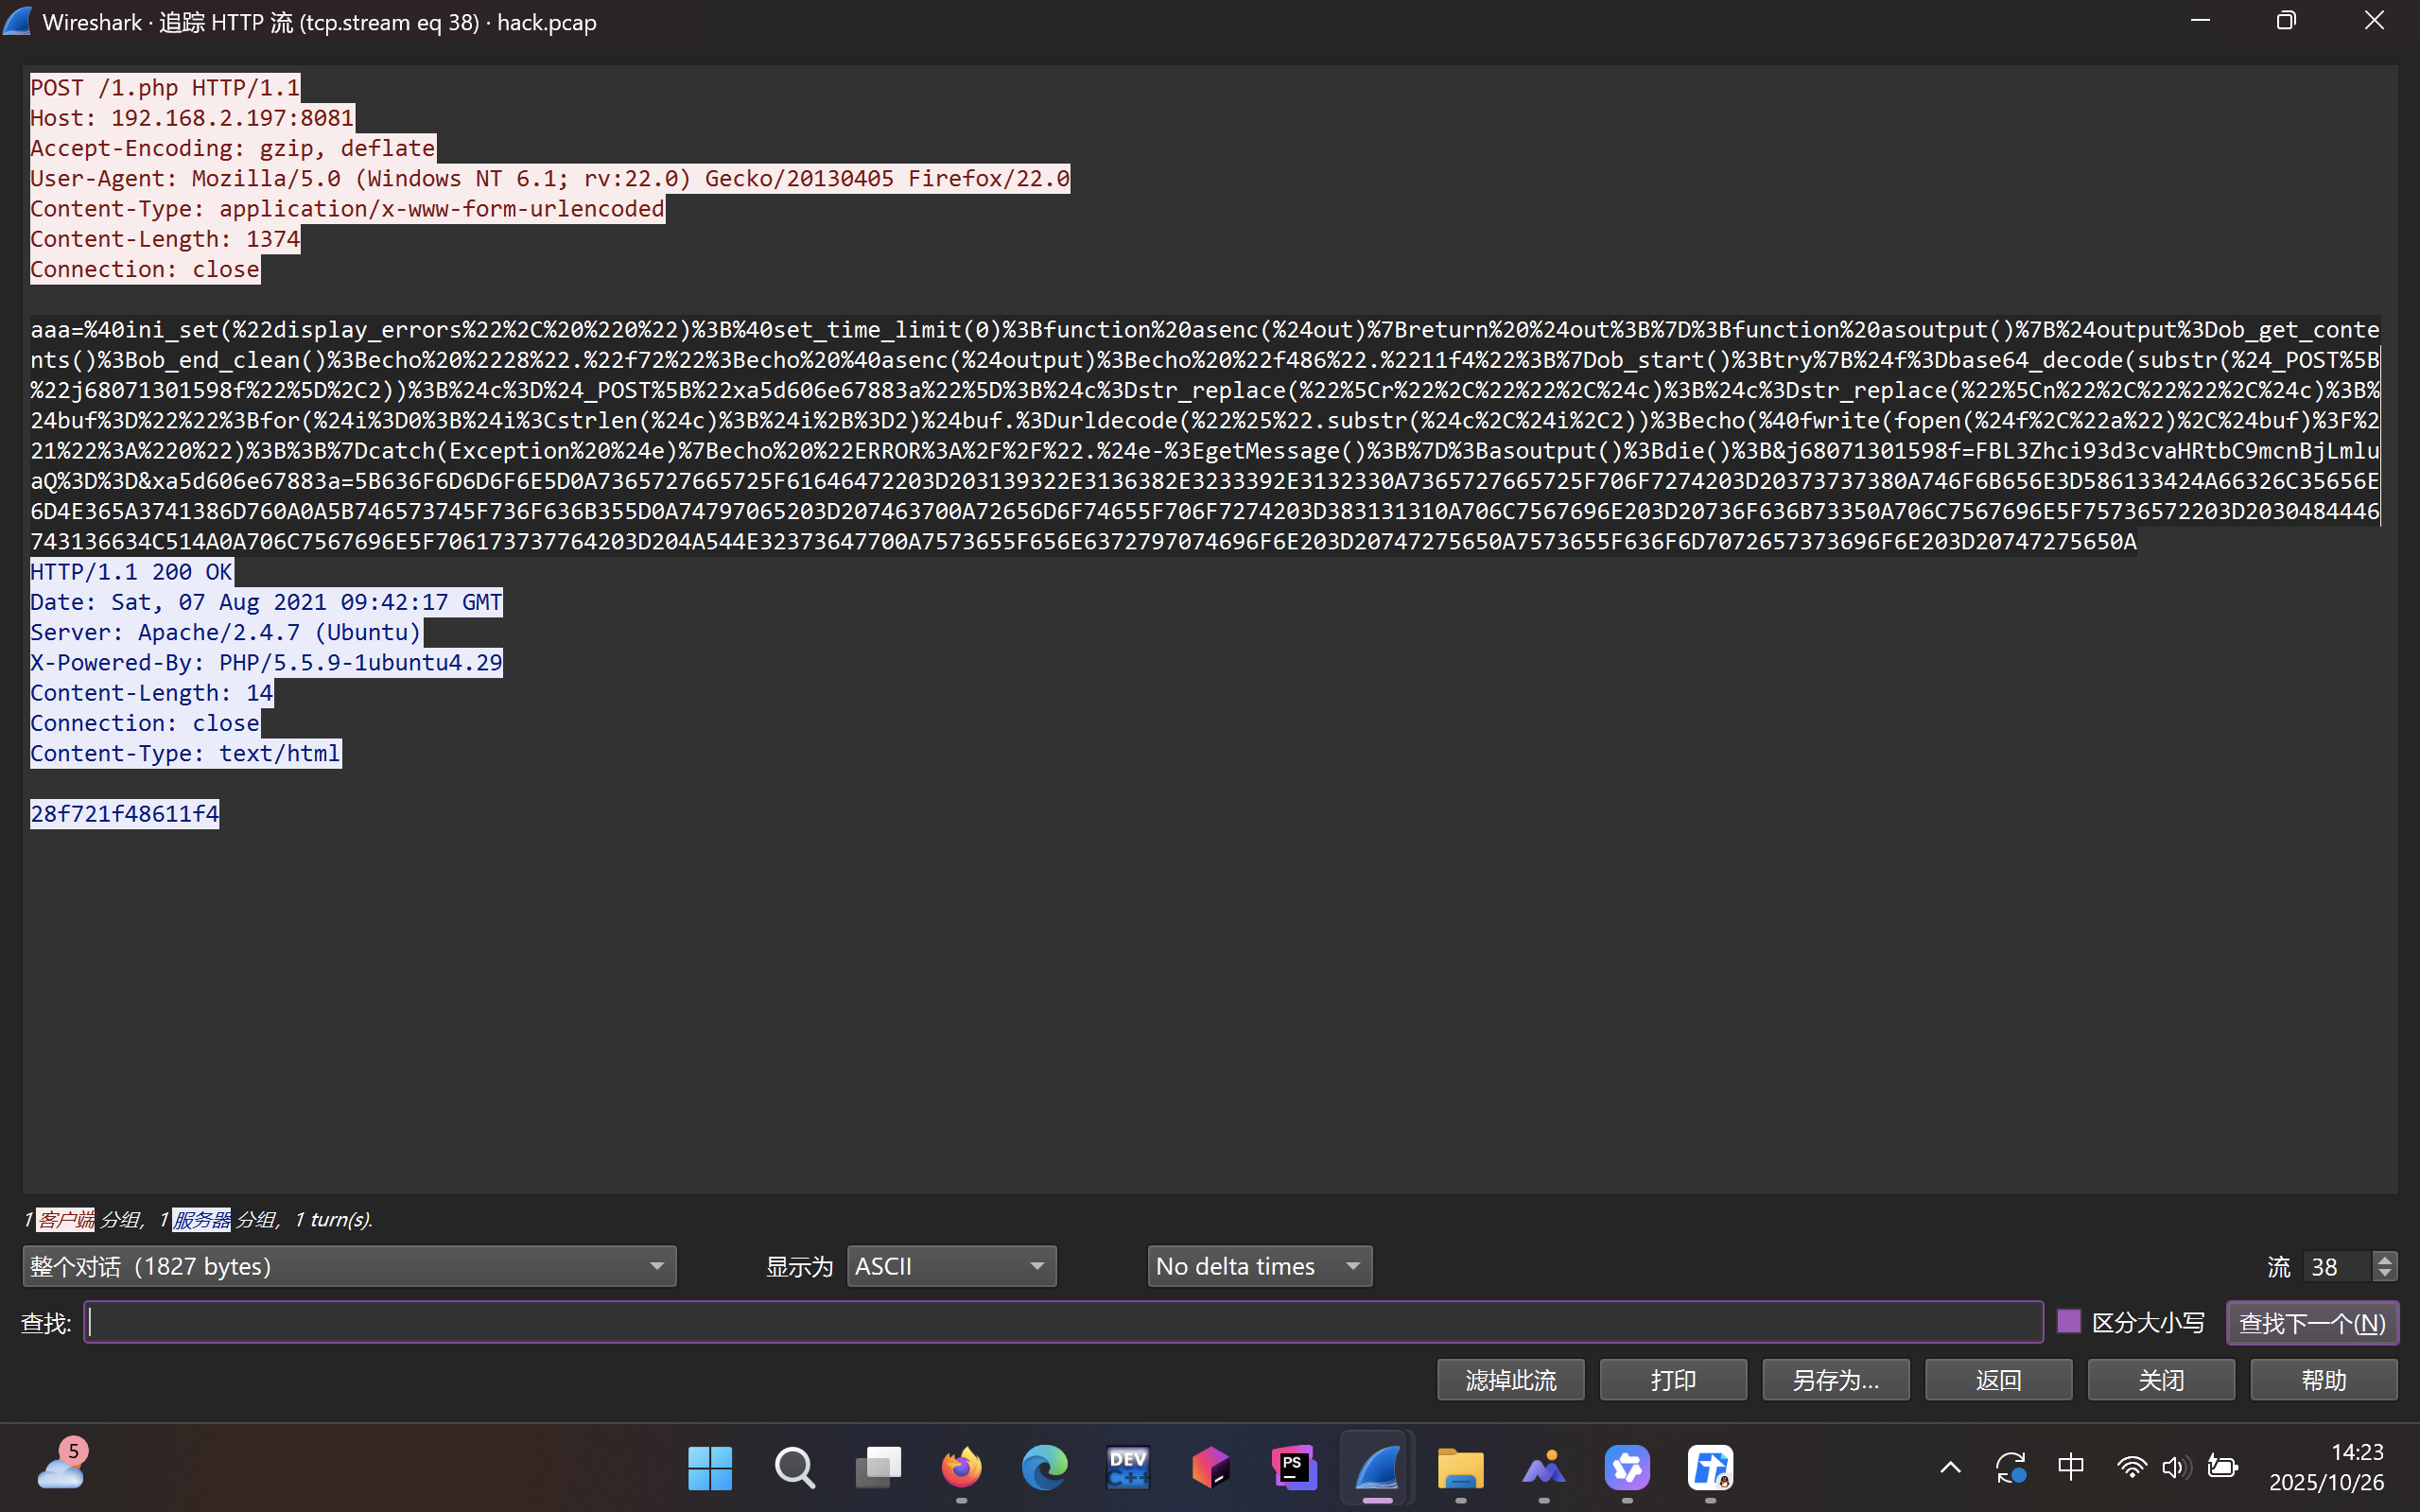Open Dev-C++ from the taskbar
Viewport: 2420px width, 1512px height.
[x=1128, y=1467]
